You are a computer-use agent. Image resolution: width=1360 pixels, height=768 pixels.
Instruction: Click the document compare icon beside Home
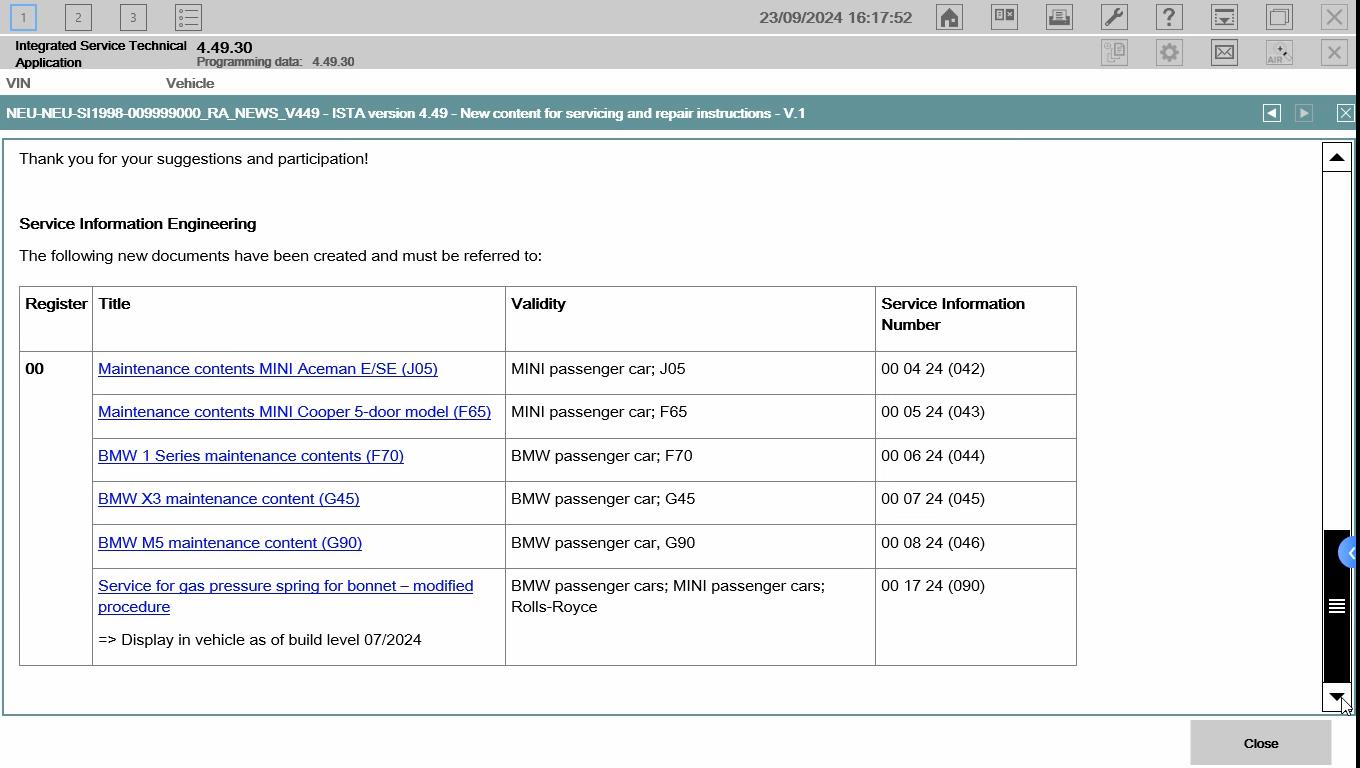pyautogui.click(x=1004, y=17)
